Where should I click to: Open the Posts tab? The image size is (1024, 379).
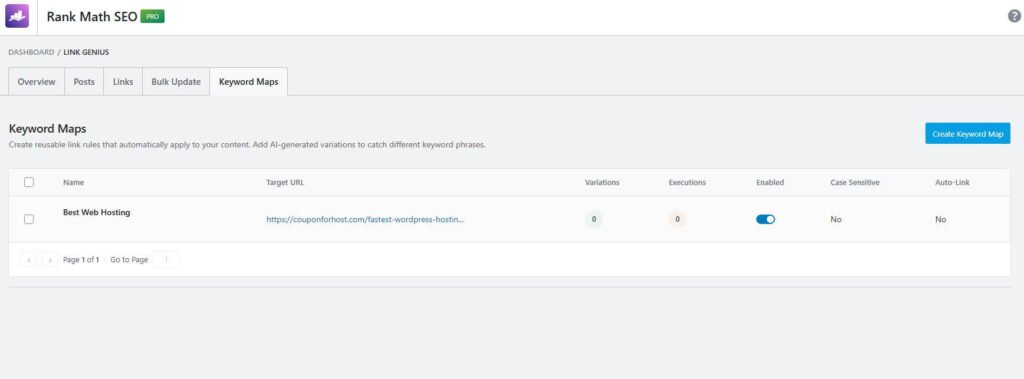tap(84, 82)
